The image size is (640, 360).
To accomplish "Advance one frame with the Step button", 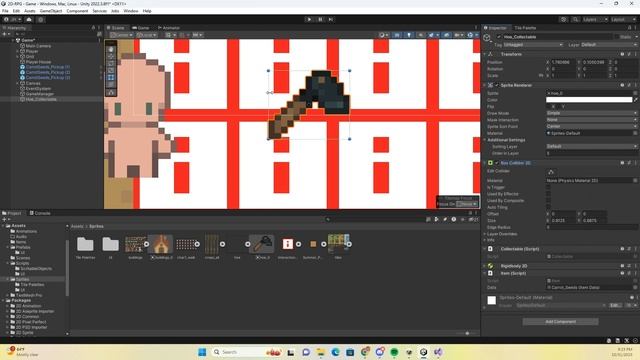I will point(331,19).
